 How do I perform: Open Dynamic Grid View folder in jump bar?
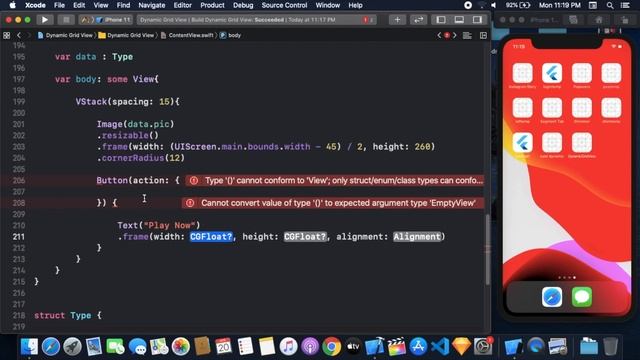[x=126, y=36]
